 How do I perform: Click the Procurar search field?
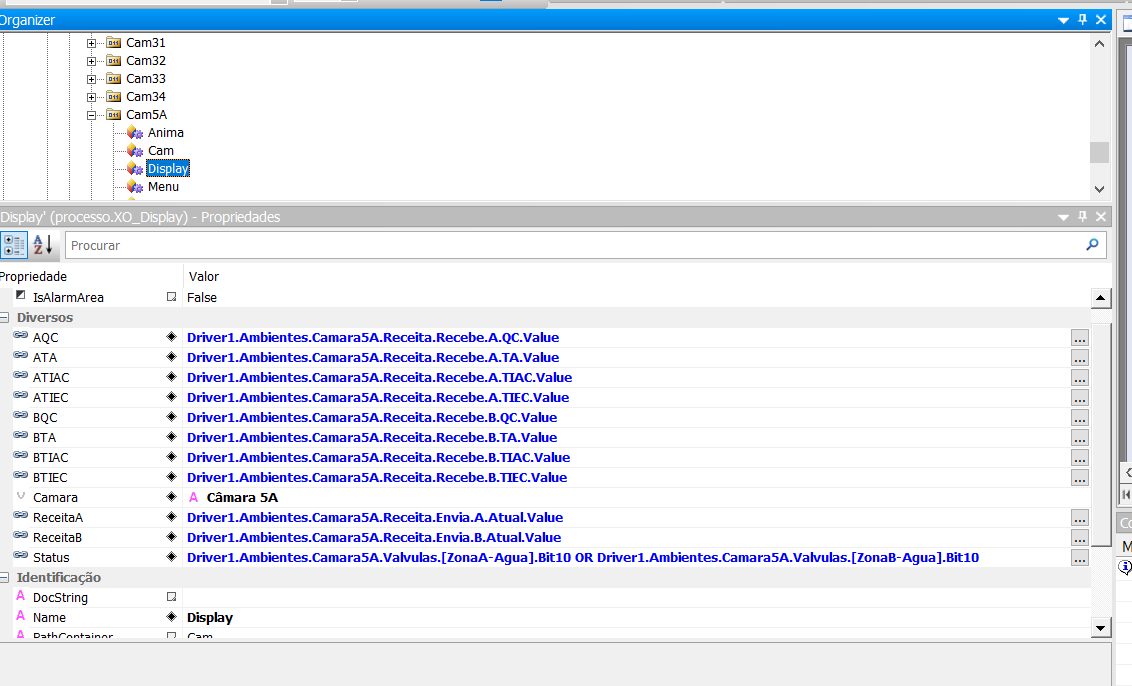coord(570,245)
